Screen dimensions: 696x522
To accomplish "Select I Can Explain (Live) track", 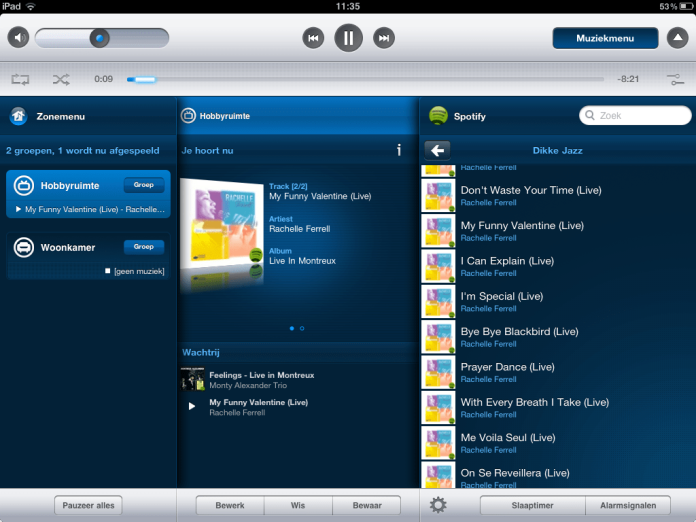I will (x=558, y=266).
